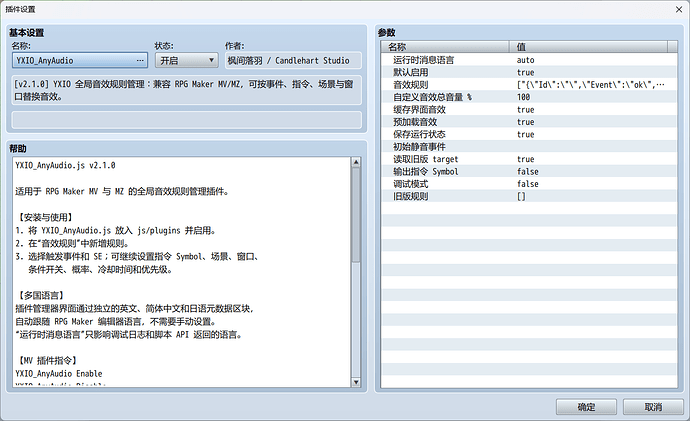Click the [] value of 旧版规则
Screen dimensions: 690x421
[521, 196]
